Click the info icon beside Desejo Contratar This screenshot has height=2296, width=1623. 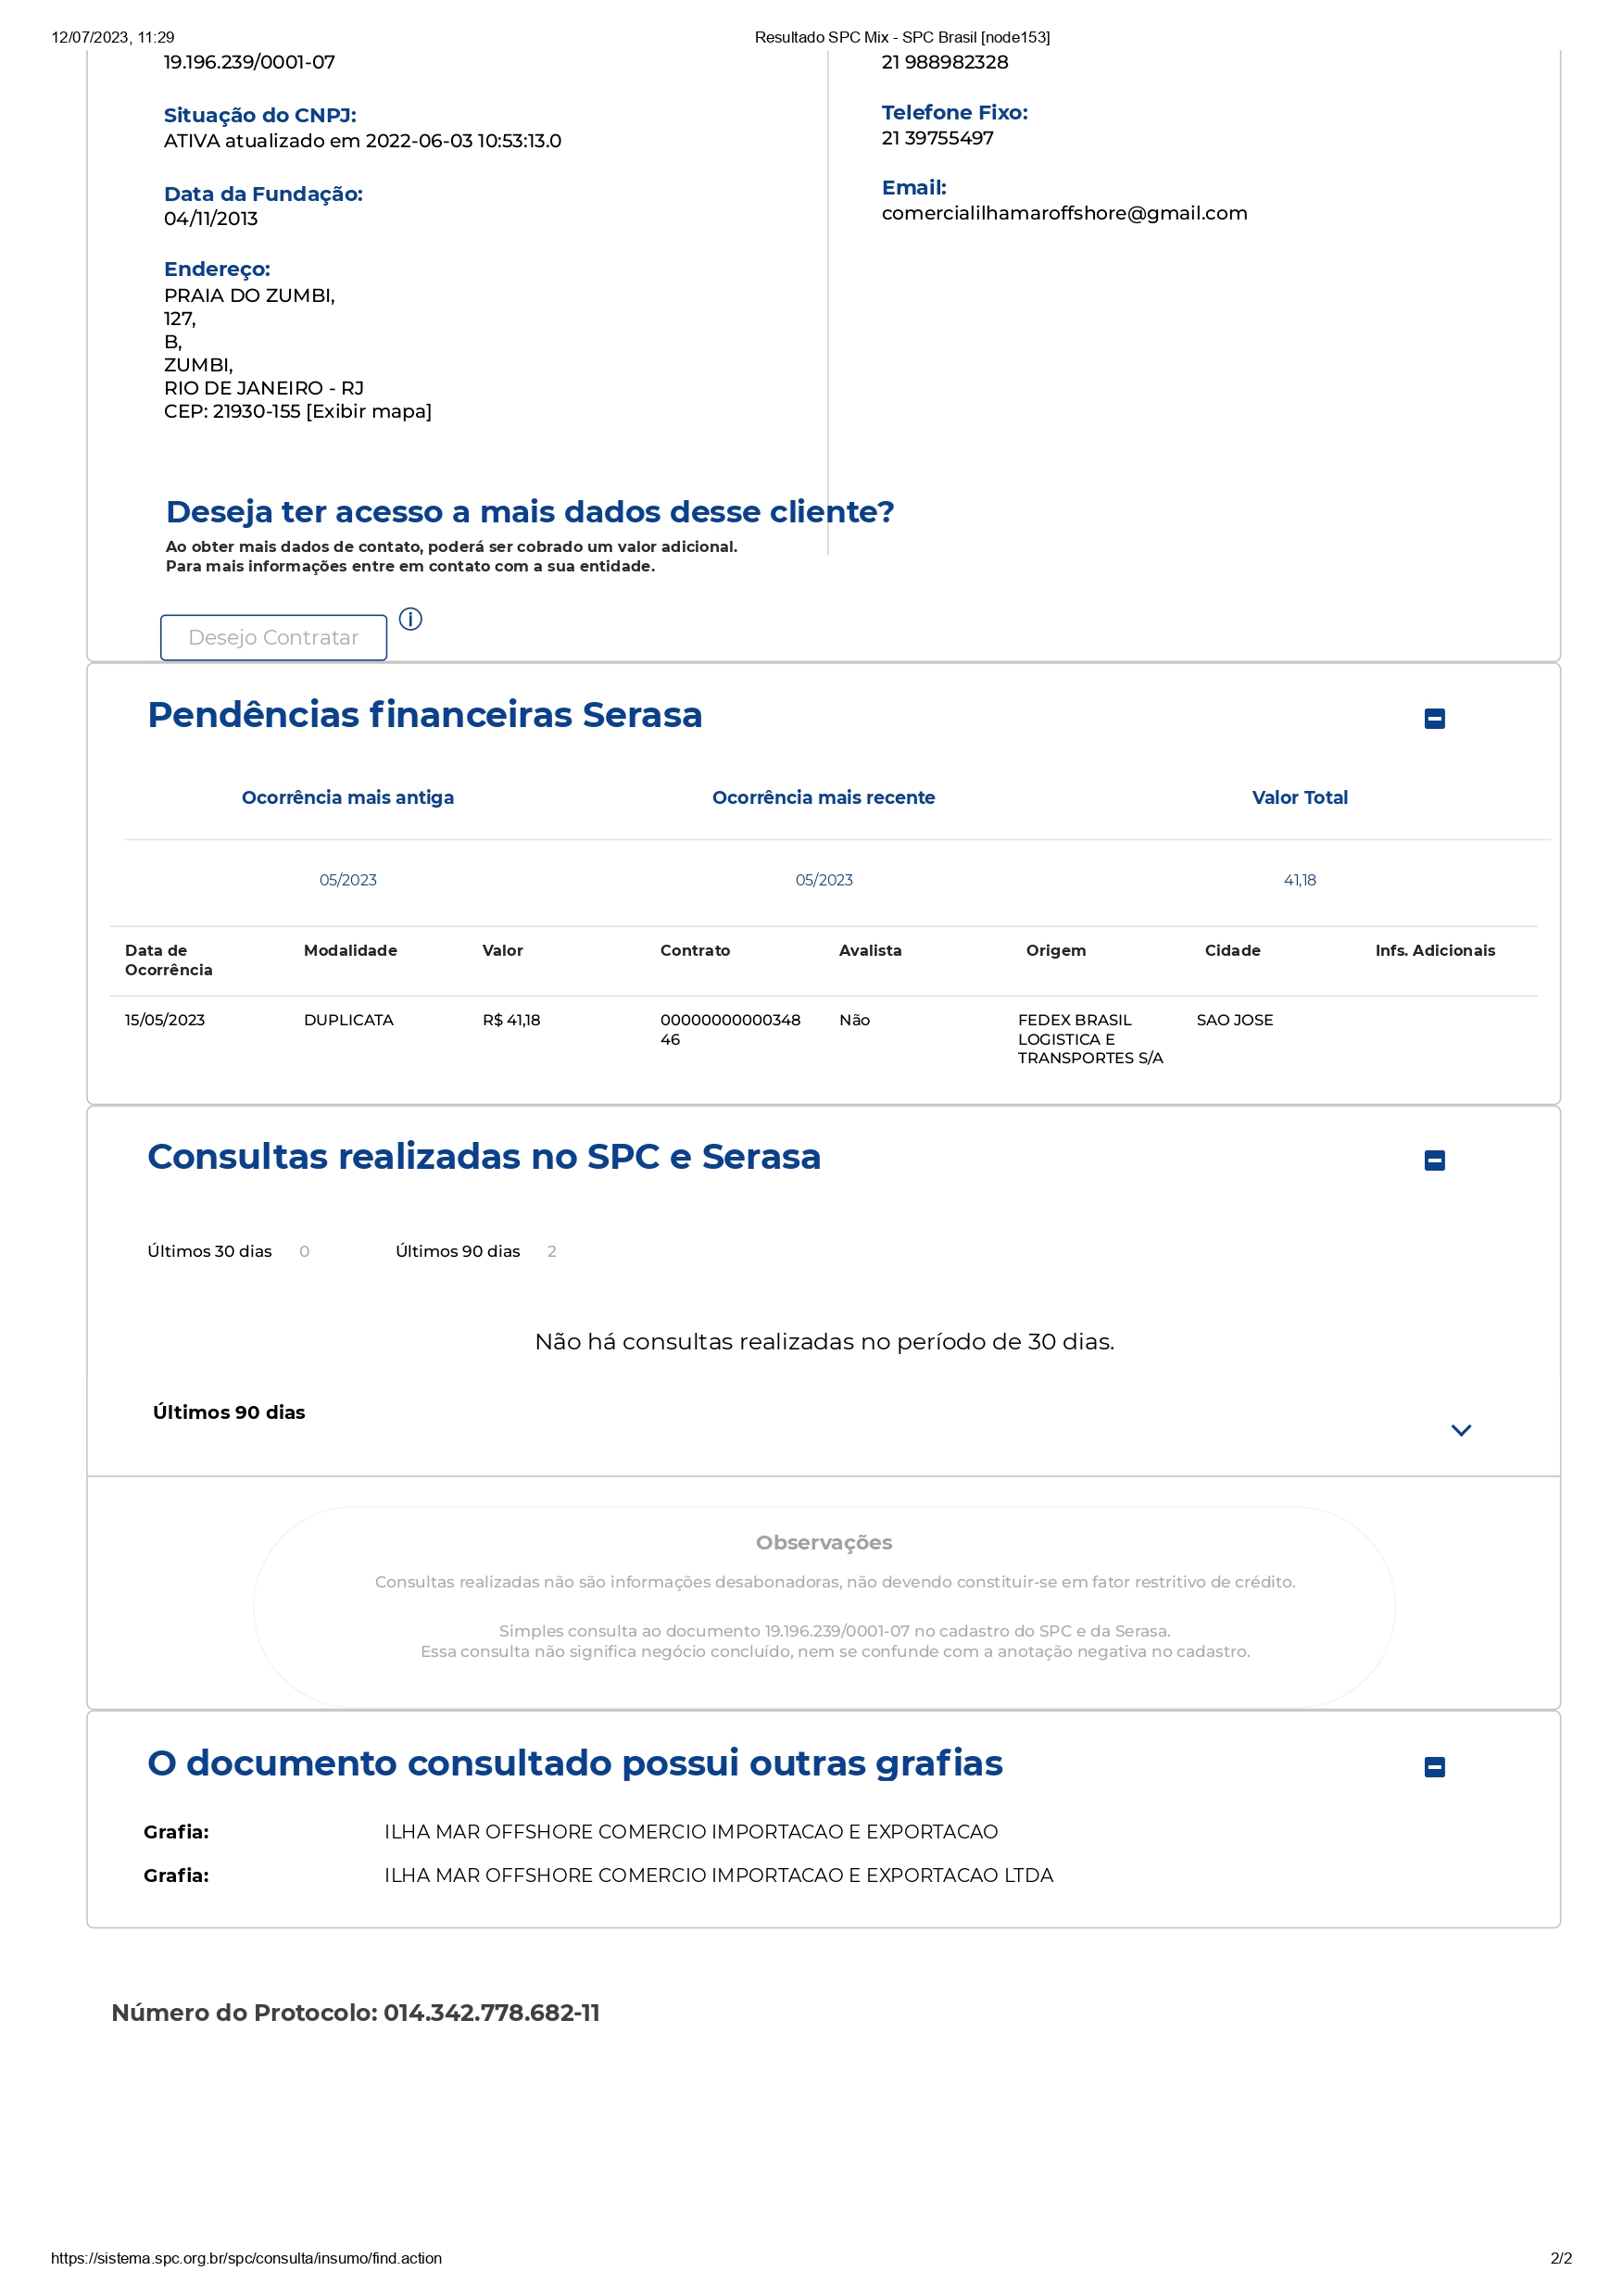410,619
